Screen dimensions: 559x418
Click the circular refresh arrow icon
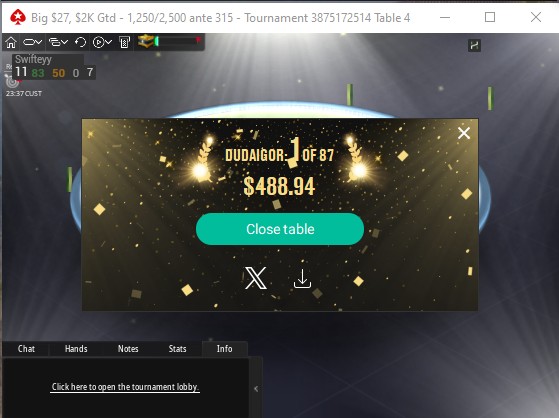coord(81,42)
